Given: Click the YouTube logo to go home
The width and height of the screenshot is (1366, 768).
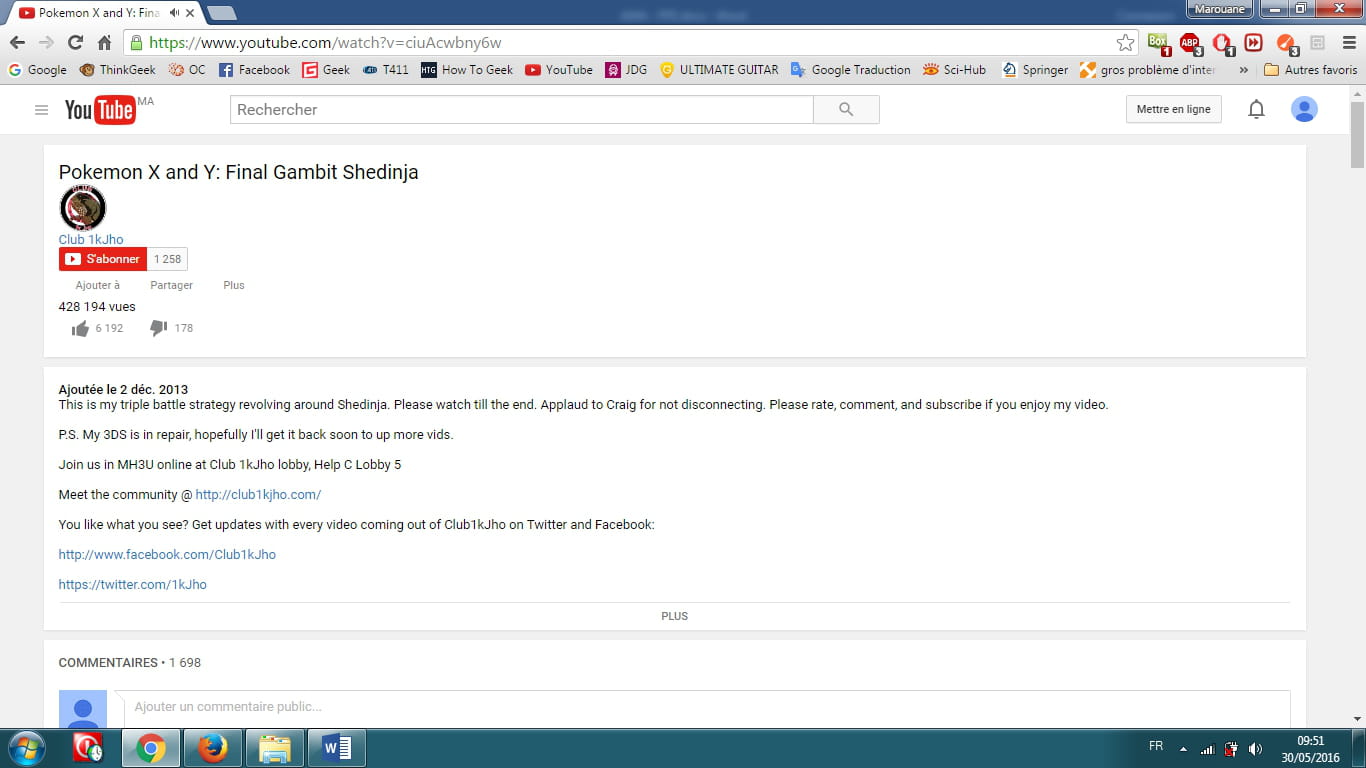Looking at the screenshot, I should click(100, 110).
